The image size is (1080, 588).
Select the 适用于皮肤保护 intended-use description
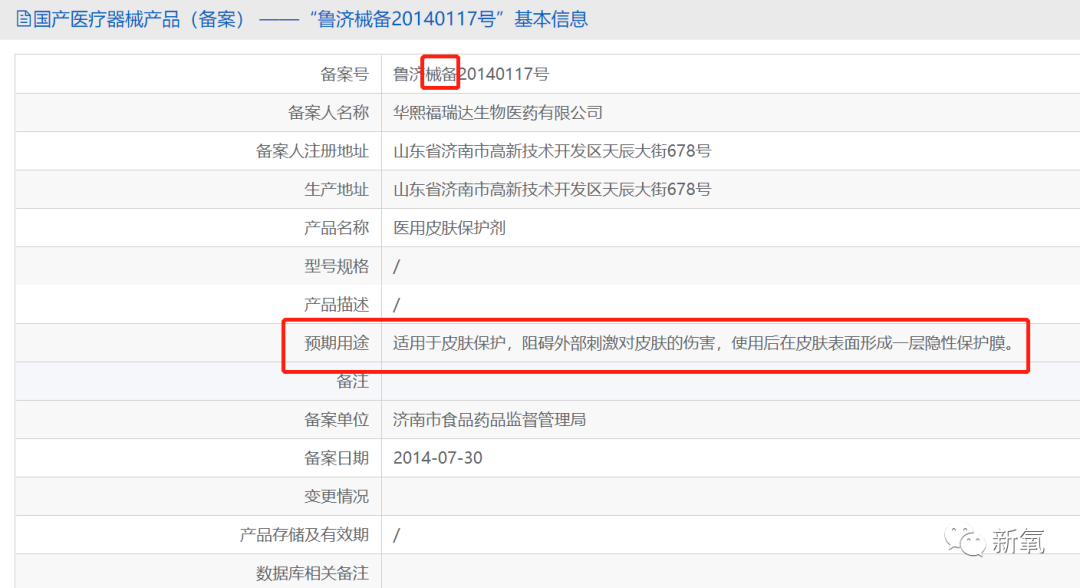click(x=705, y=343)
